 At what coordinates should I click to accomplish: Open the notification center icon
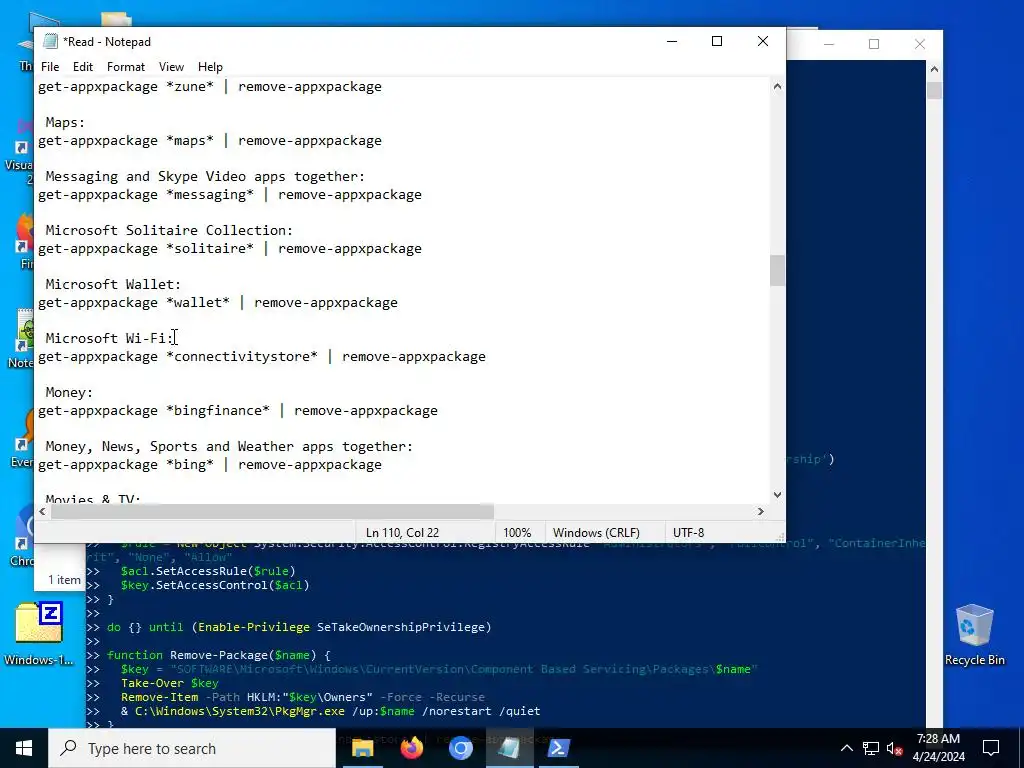991,748
